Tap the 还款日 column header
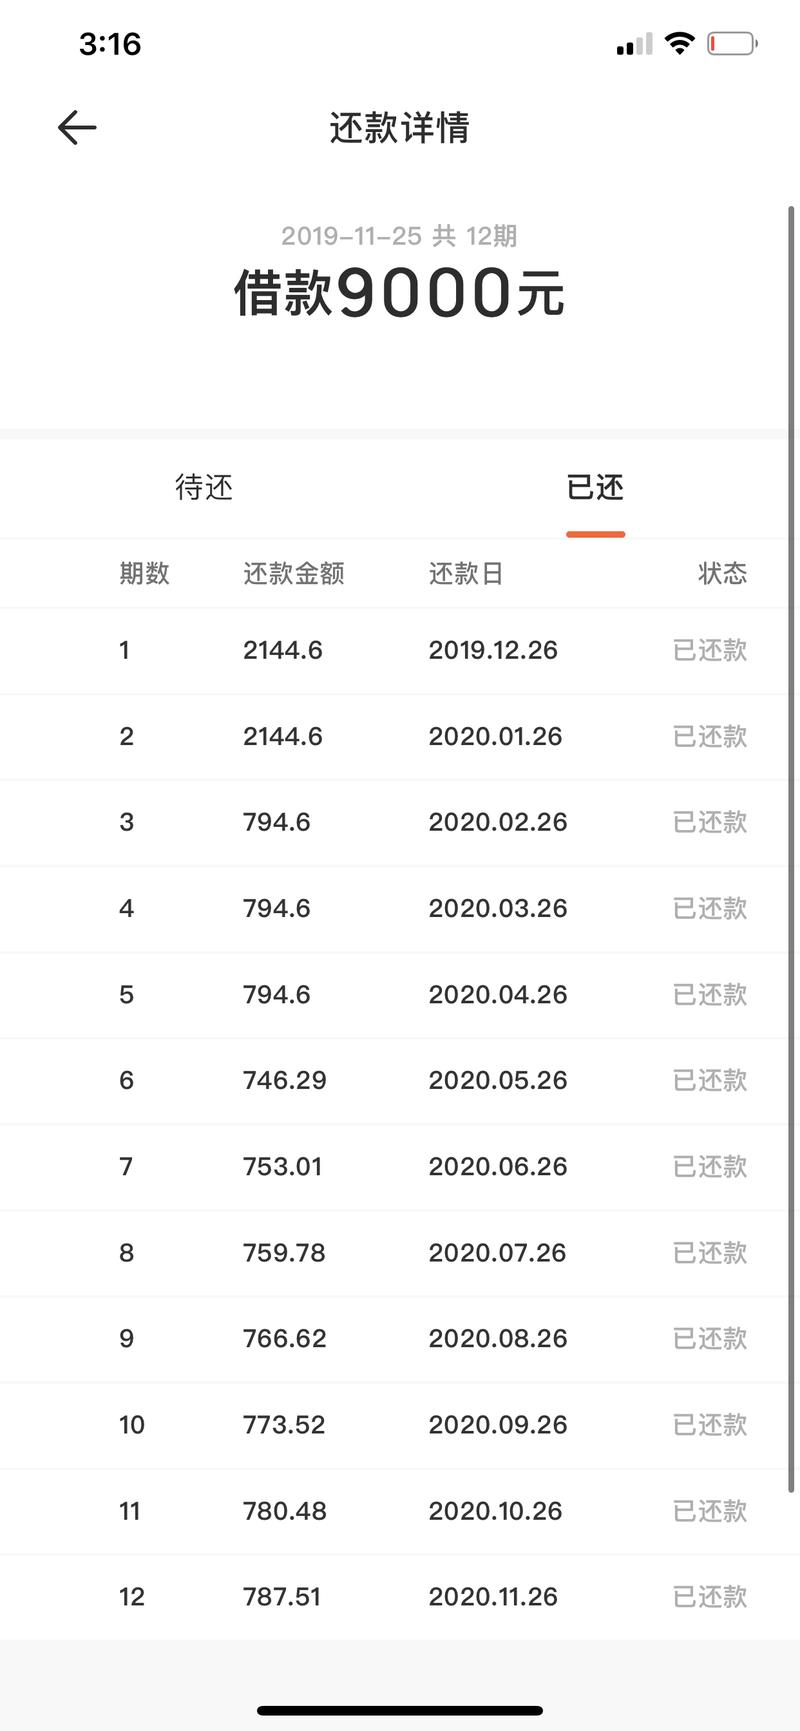The image size is (800, 1731). pos(465,573)
